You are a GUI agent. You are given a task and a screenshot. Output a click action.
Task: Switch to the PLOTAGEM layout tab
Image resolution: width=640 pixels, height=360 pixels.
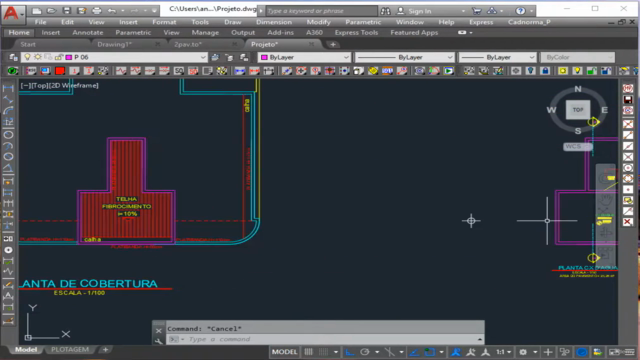(70, 350)
